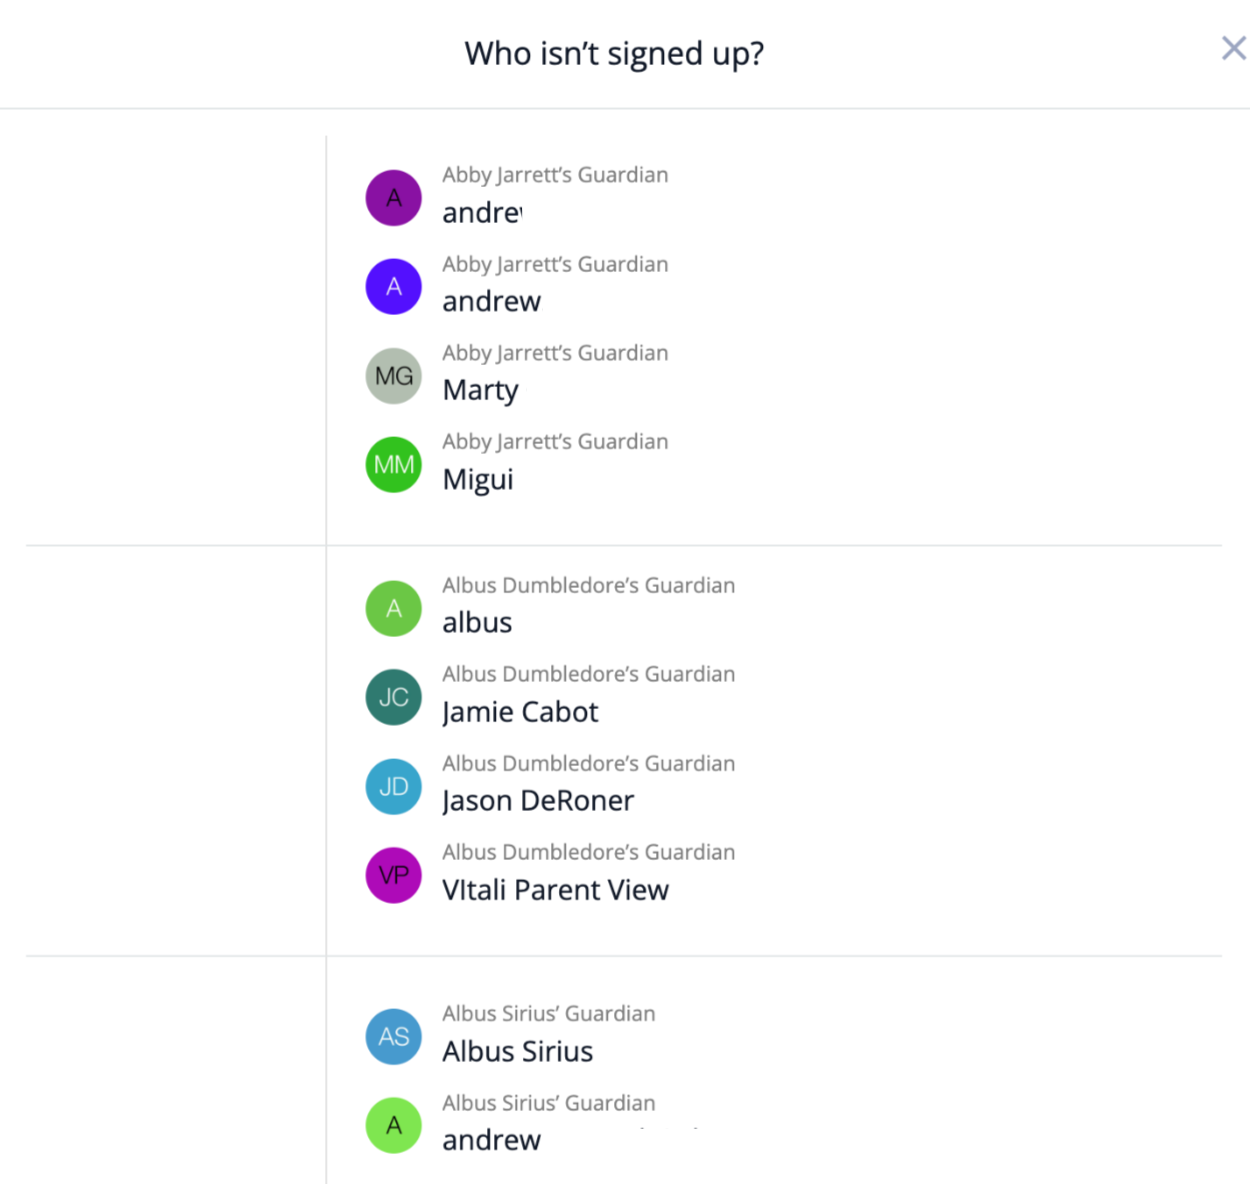This screenshot has width=1250, height=1184.
Task: Click the guardian name 'albus'
Action: coord(477,623)
